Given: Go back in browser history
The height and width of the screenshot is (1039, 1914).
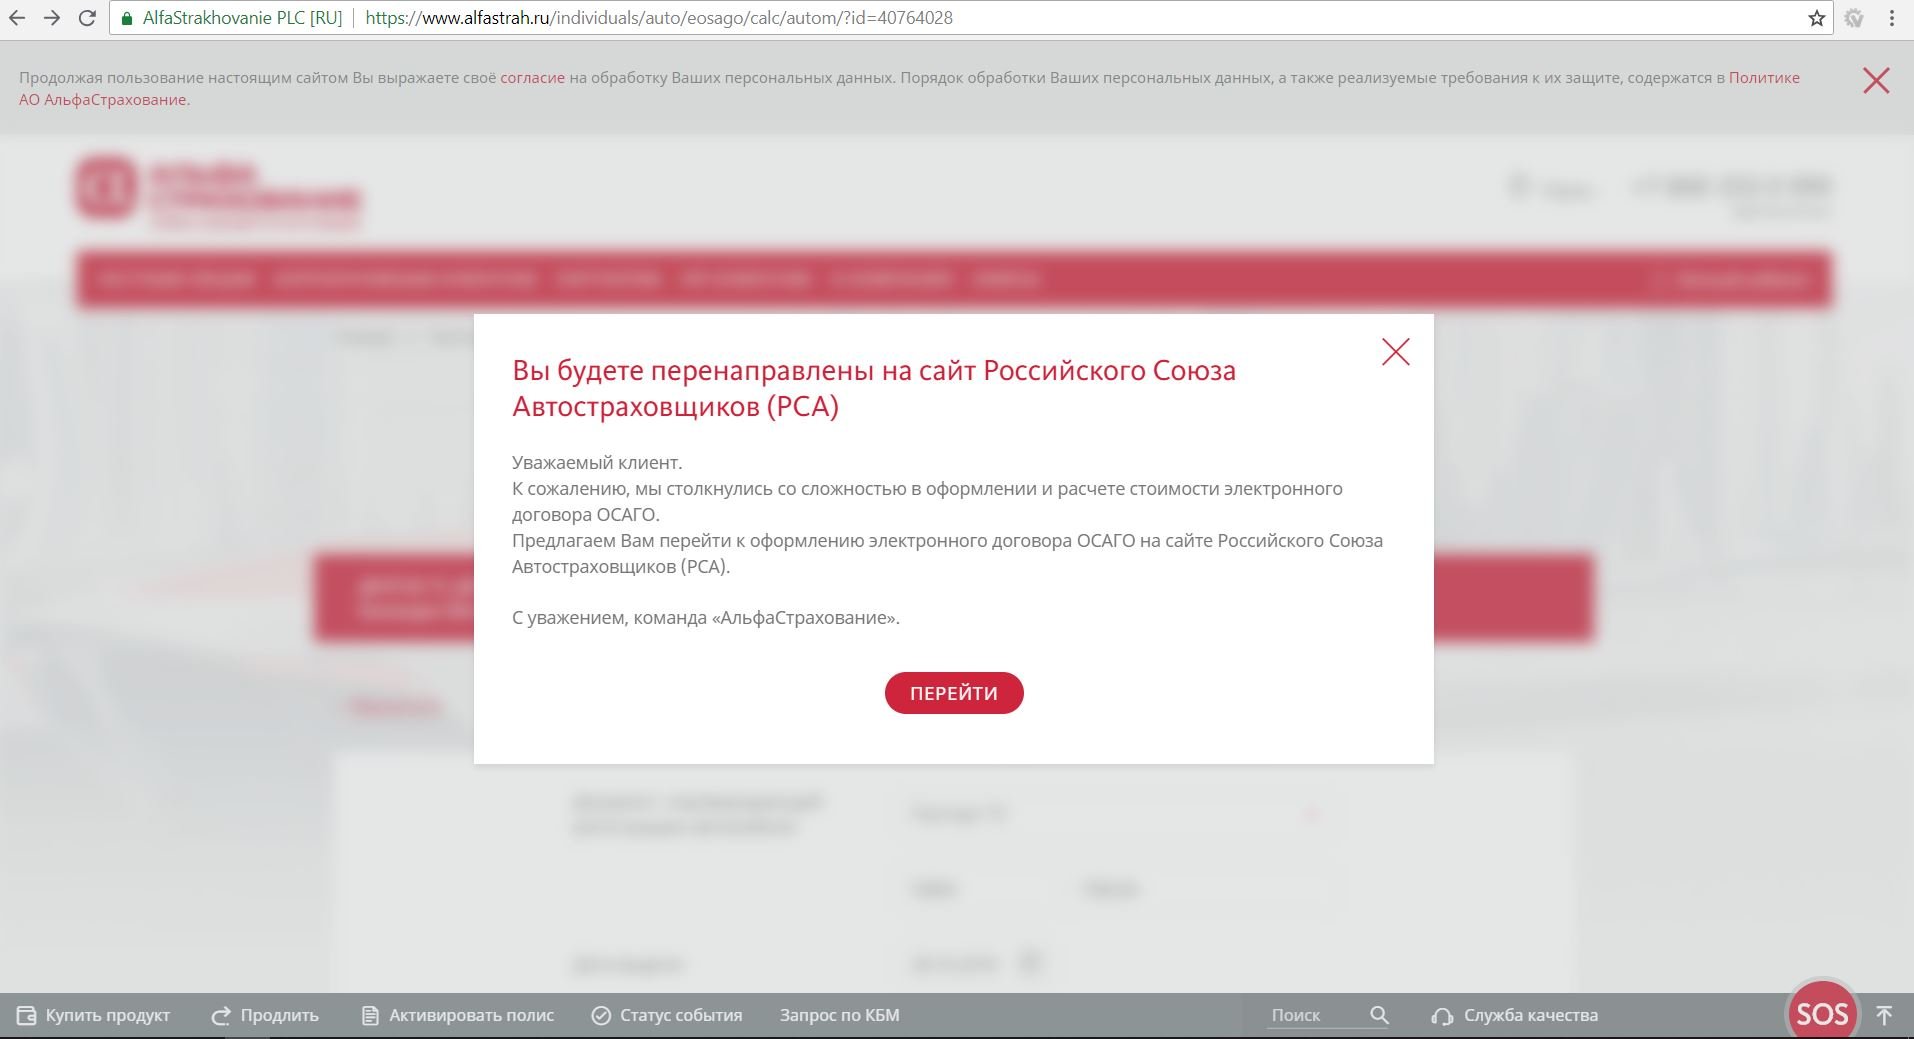Looking at the screenshot, I should coord(17,18).
